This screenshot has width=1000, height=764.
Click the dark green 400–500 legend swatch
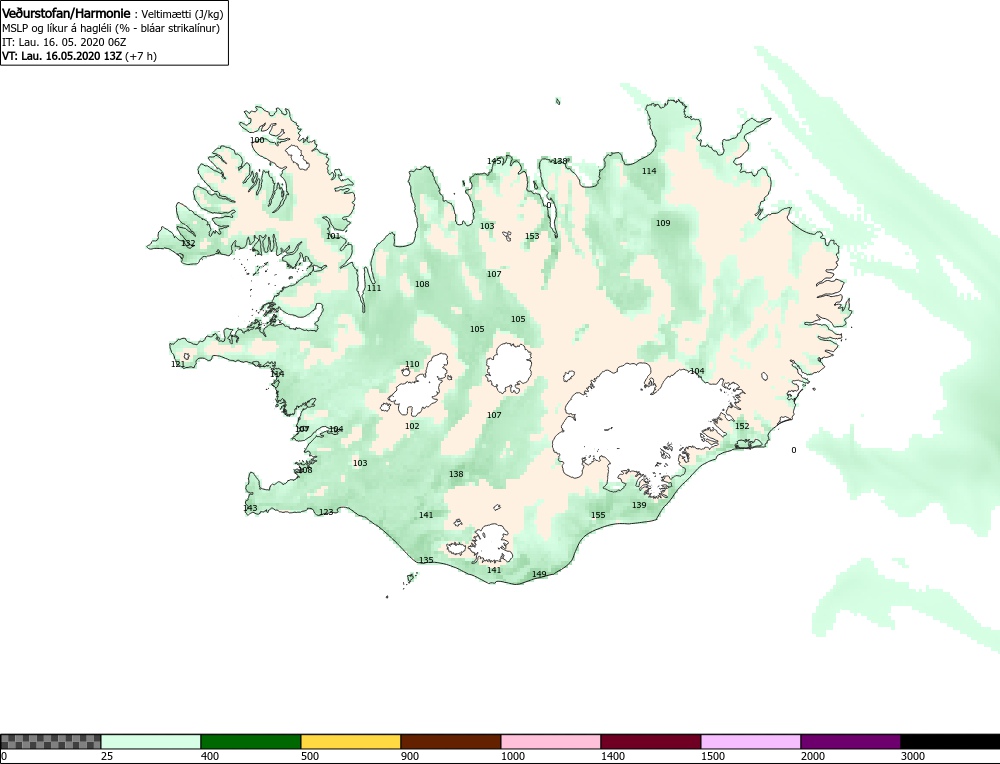(251, 741)
